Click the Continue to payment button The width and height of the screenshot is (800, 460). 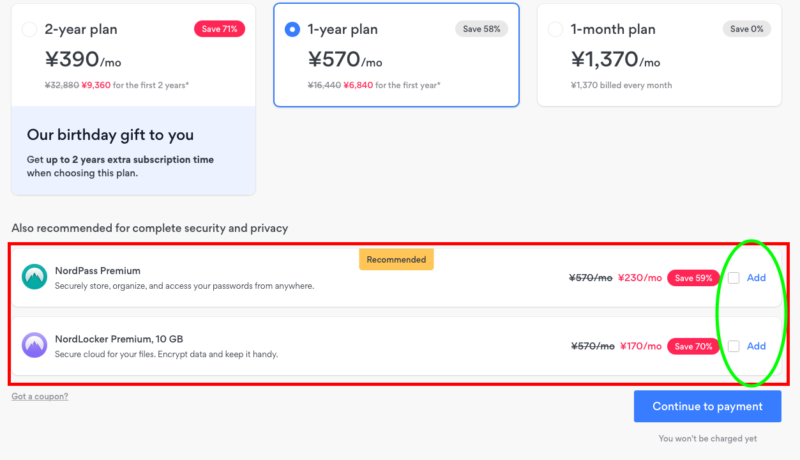point(707,406)
